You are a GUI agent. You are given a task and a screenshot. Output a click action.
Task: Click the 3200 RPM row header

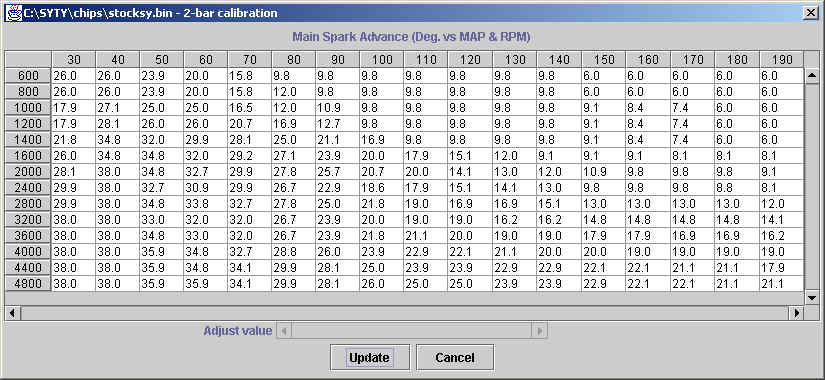coord(28,219)
